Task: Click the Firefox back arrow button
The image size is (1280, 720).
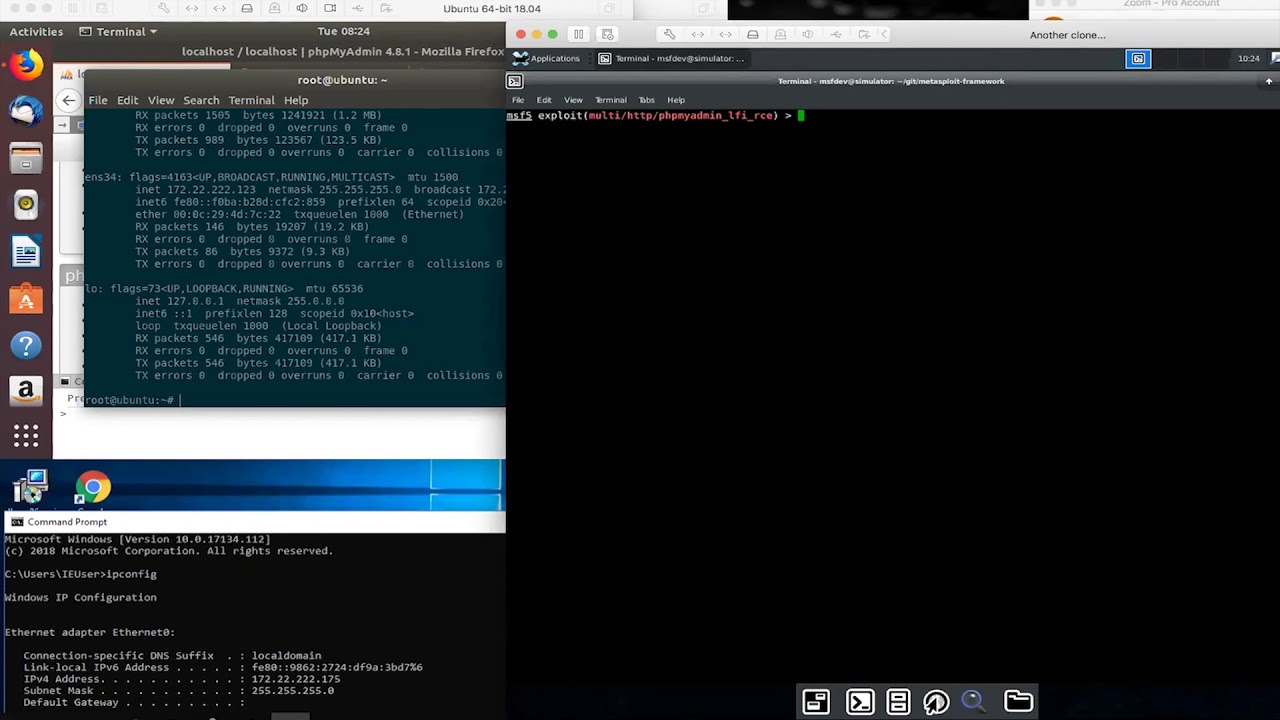Action: point(68,100)
